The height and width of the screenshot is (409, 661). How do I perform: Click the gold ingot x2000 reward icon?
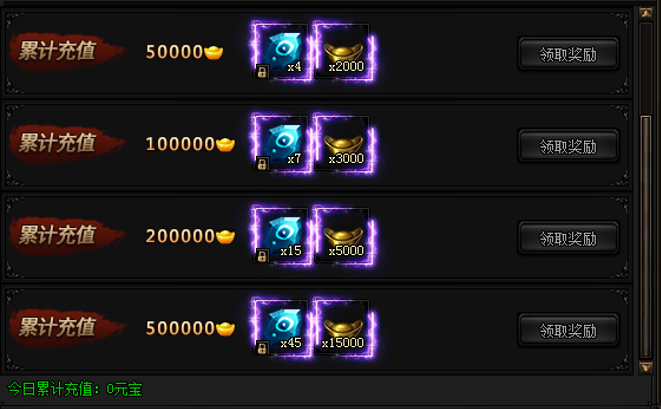344,51
